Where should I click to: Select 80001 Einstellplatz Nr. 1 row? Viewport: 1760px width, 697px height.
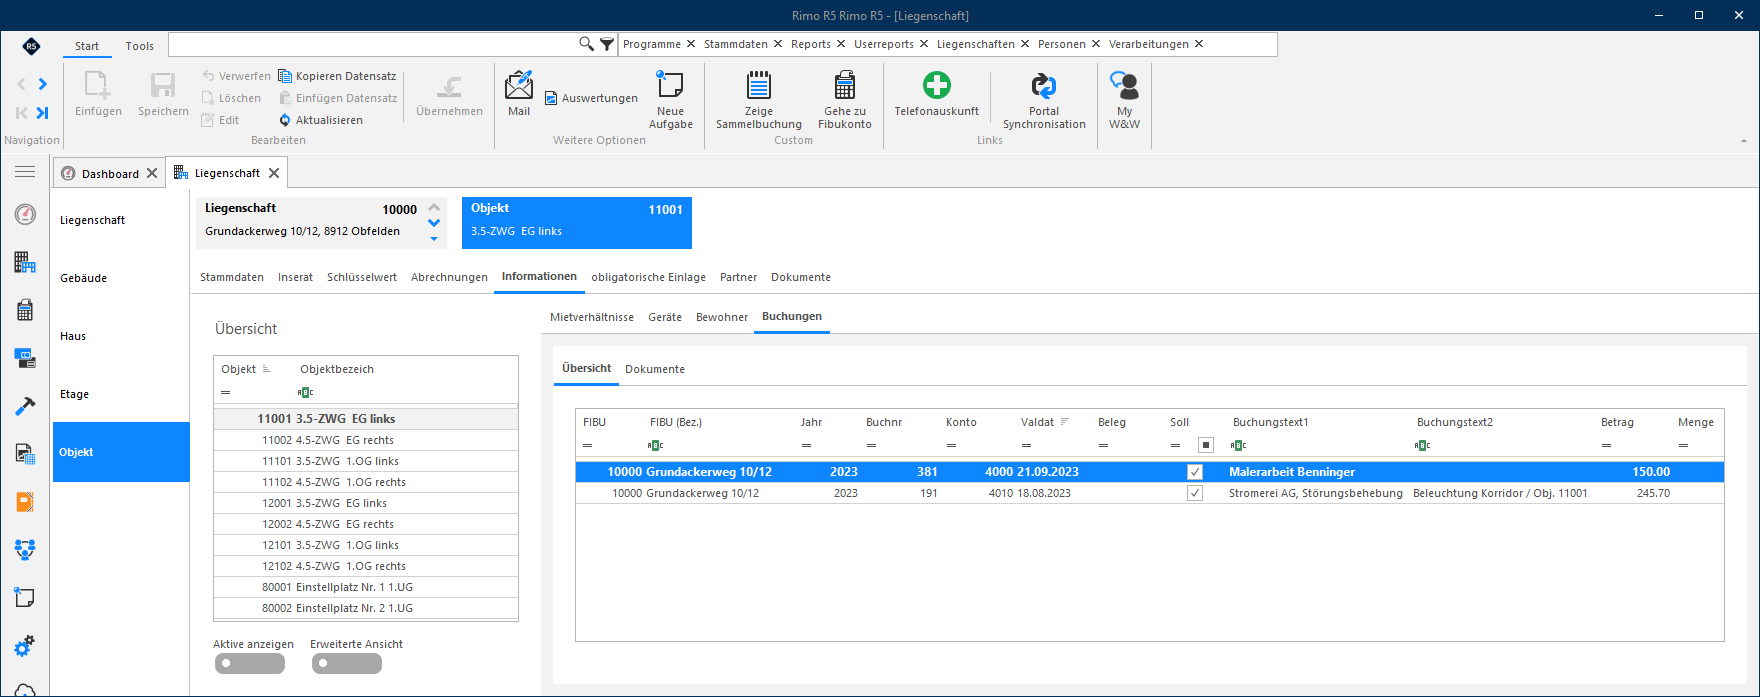pyautogui.click(x=366, y=587)
